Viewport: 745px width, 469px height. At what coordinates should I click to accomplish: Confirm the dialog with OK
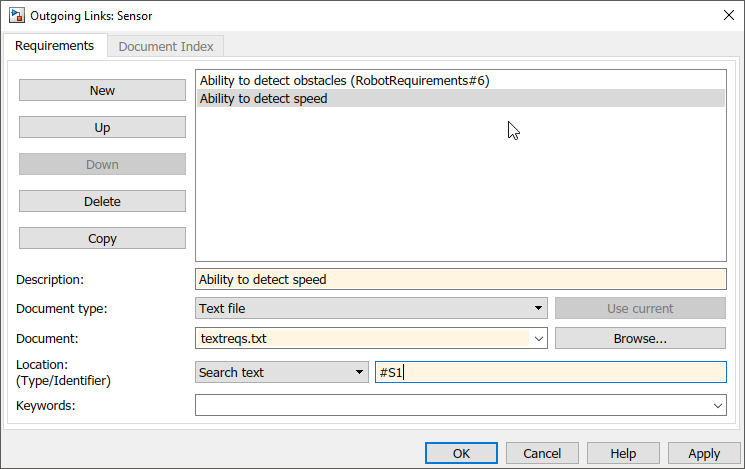pos(461,453)
